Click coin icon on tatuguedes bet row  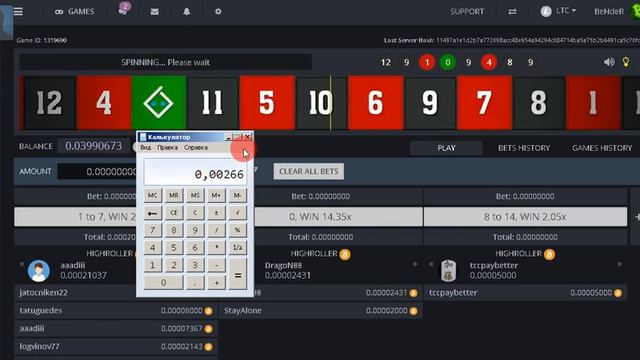click(x=209, y=311)
